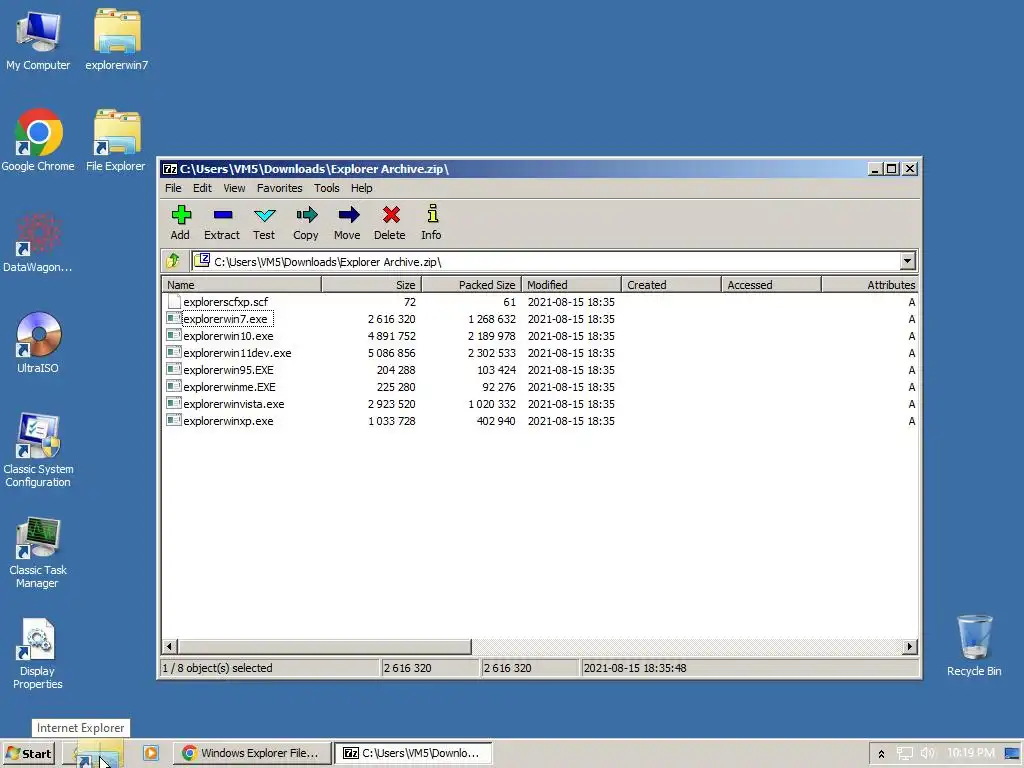
Task: Select the UltraISO desktop shortcut
Action: coord(38,342)
